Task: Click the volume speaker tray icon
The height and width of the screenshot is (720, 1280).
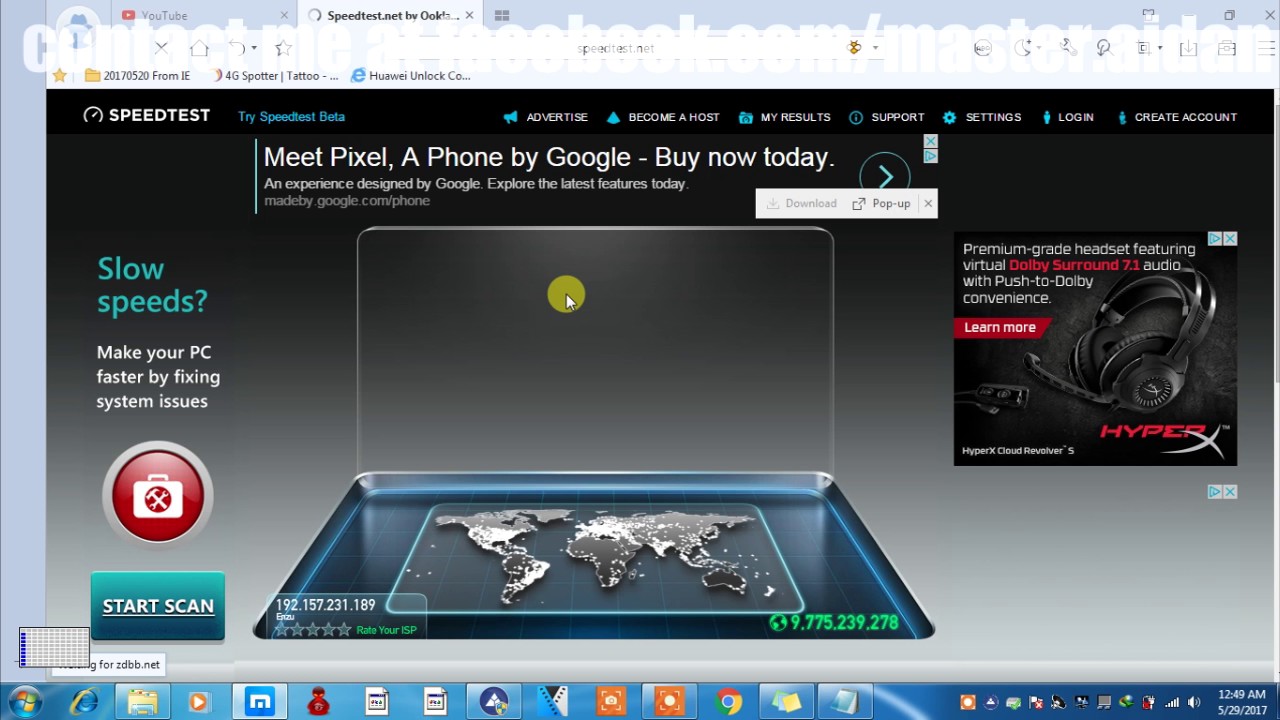Action: click(x=1194, y=702)
